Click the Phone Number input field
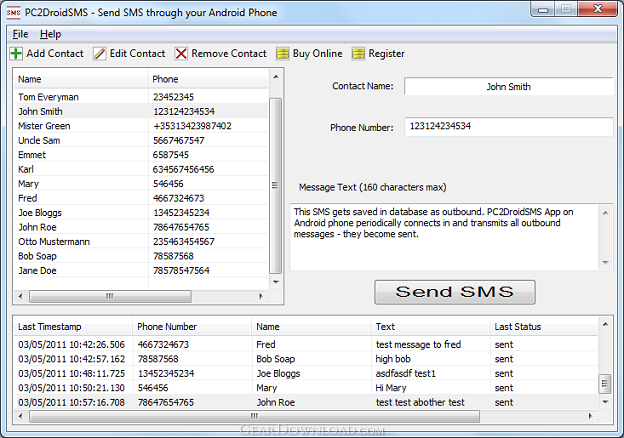624x438 pixels. coord(509,127)
